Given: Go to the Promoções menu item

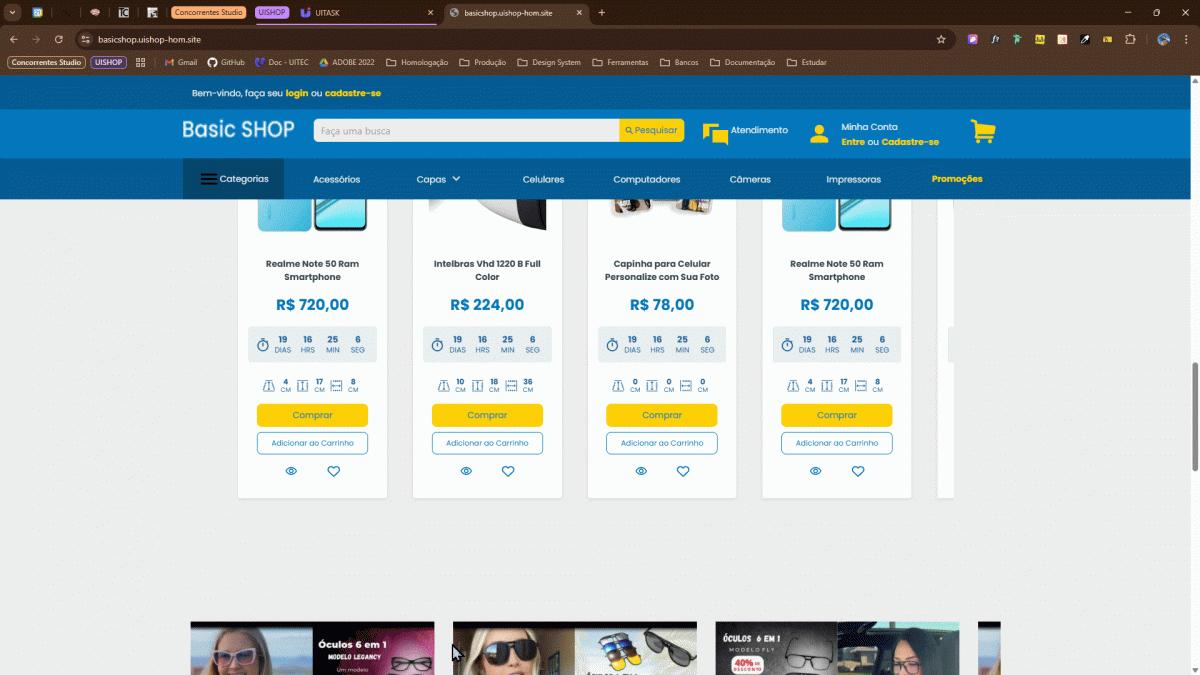Looking at the screenshot, I should pos(956,179).
